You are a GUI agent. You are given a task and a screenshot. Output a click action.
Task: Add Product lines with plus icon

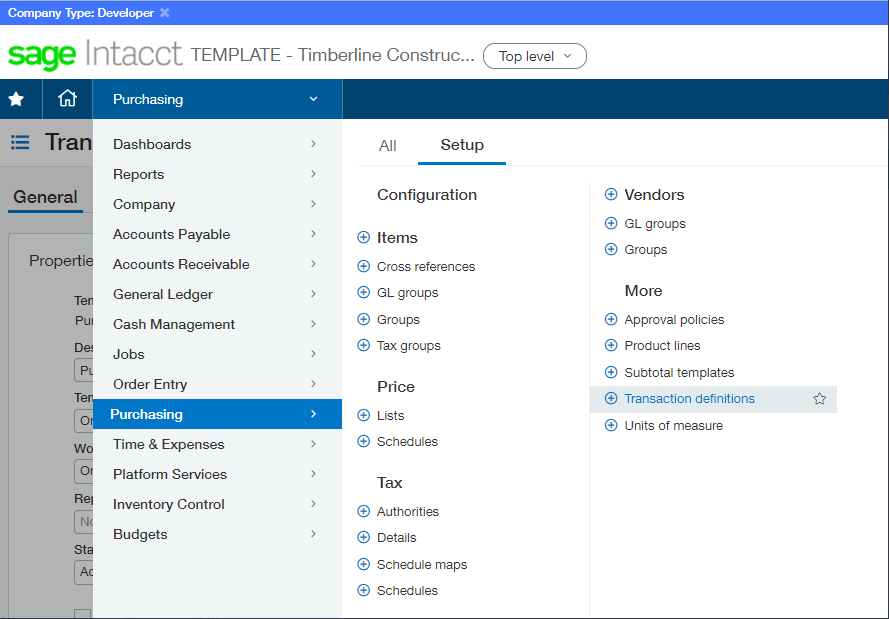click(x=611, y=345)
